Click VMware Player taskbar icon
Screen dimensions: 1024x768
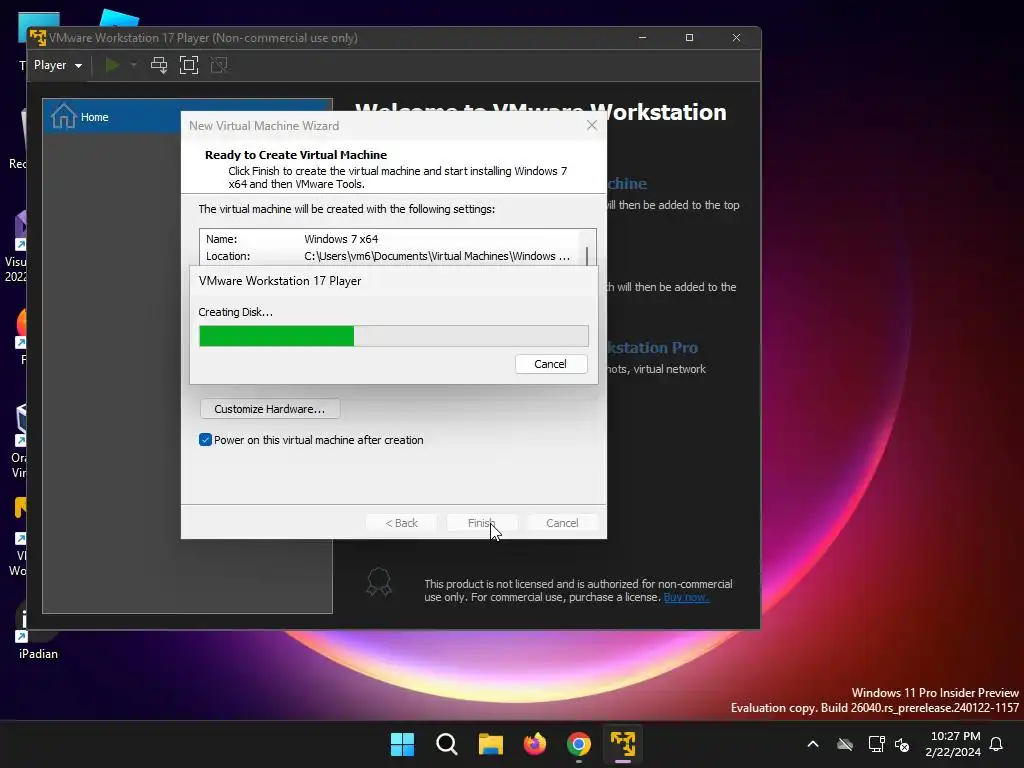tap(623, 744)
